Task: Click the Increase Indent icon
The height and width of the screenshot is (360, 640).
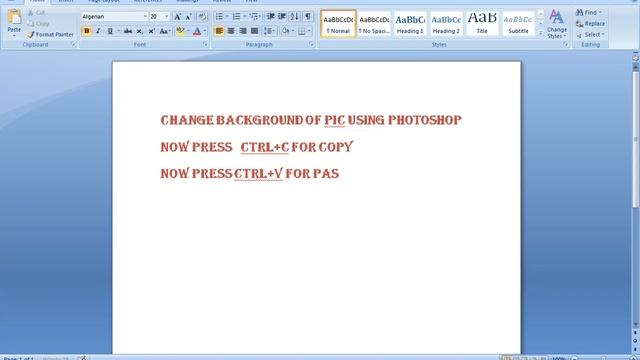Action: (282, 16)
